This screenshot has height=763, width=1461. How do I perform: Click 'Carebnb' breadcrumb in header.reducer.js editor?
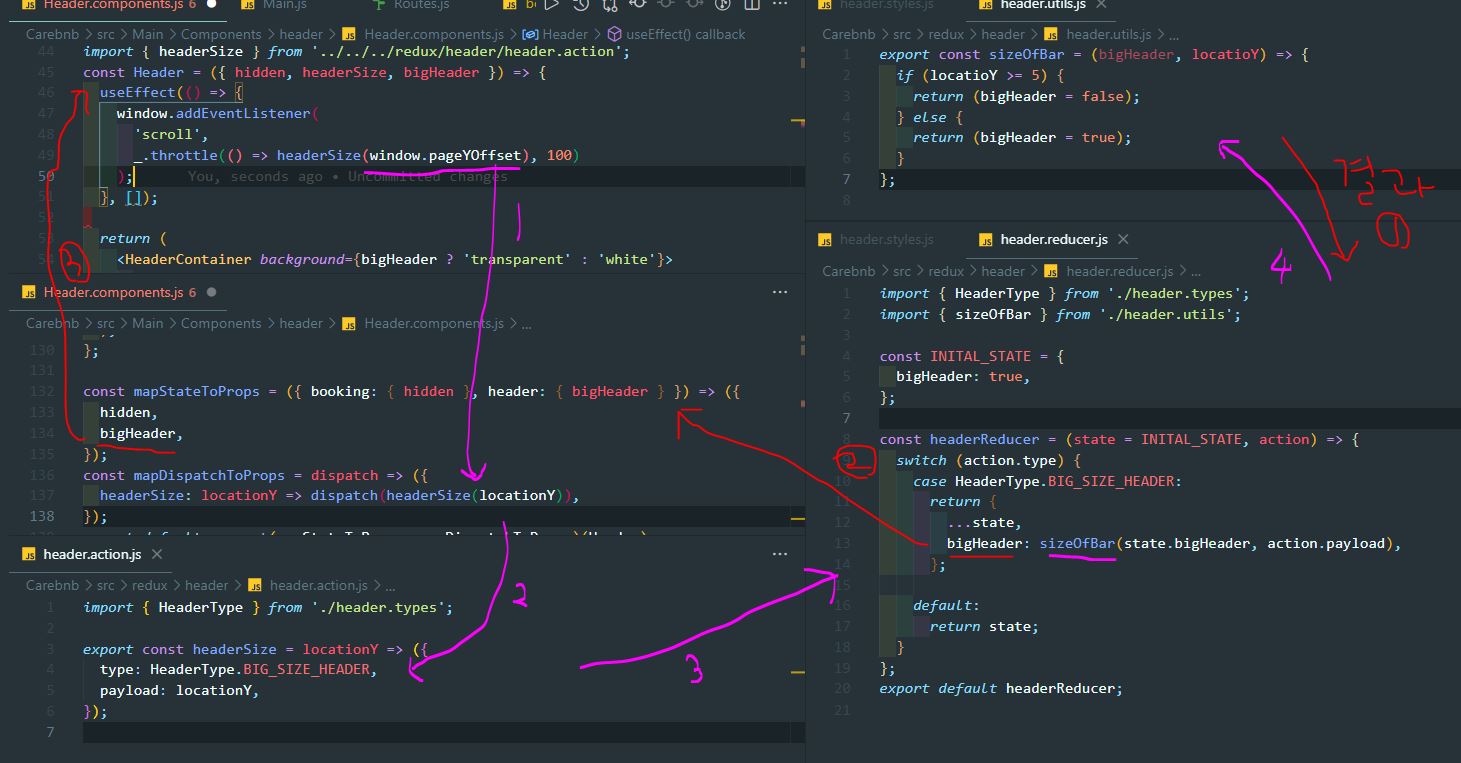[x=848, y=271]
